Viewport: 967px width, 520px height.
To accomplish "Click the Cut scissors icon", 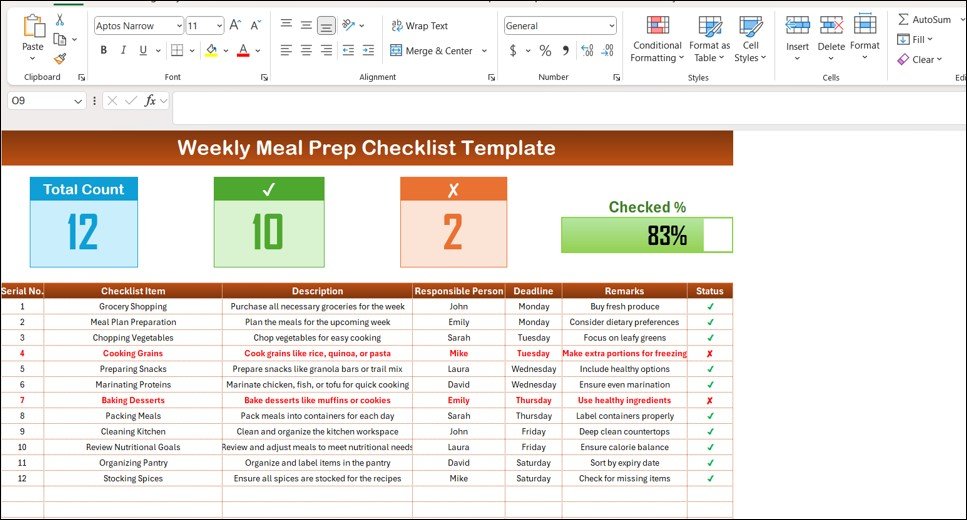I will click(x=60, y=20).
